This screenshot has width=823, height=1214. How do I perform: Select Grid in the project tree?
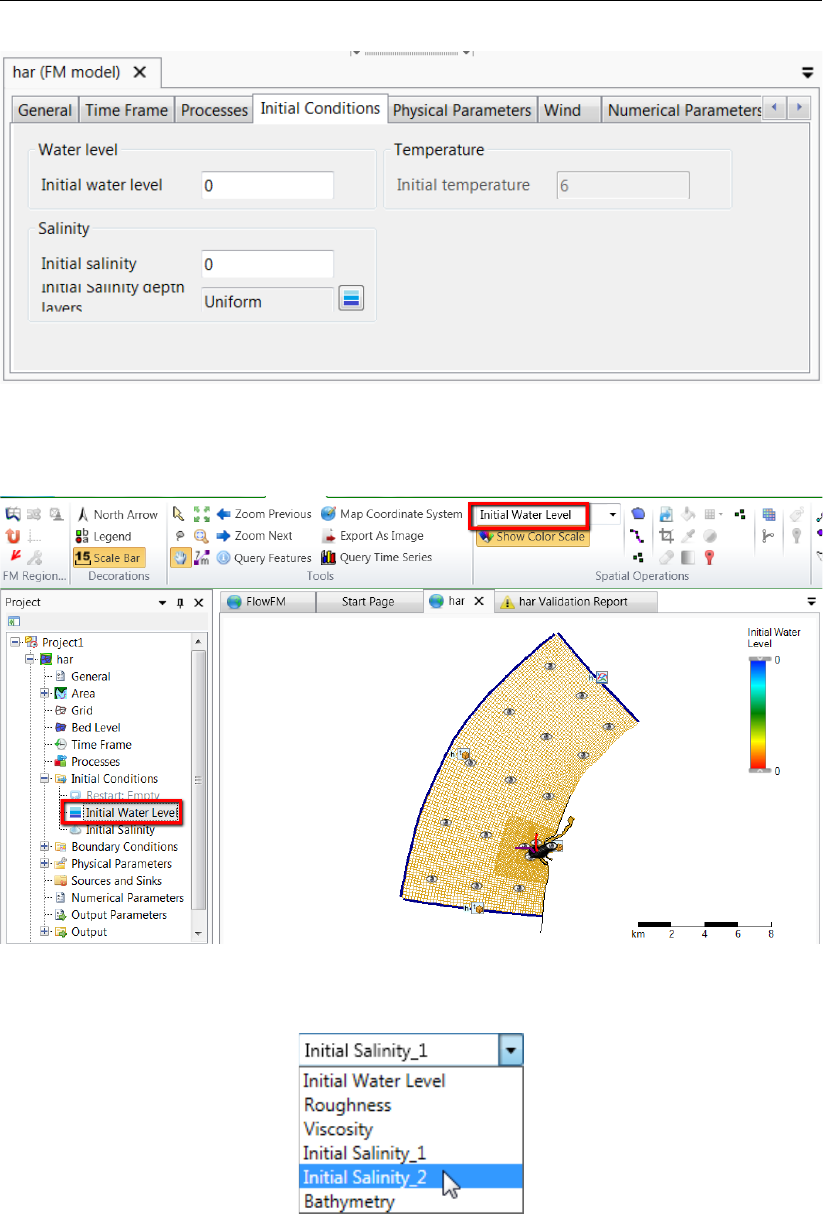(82, 710)
